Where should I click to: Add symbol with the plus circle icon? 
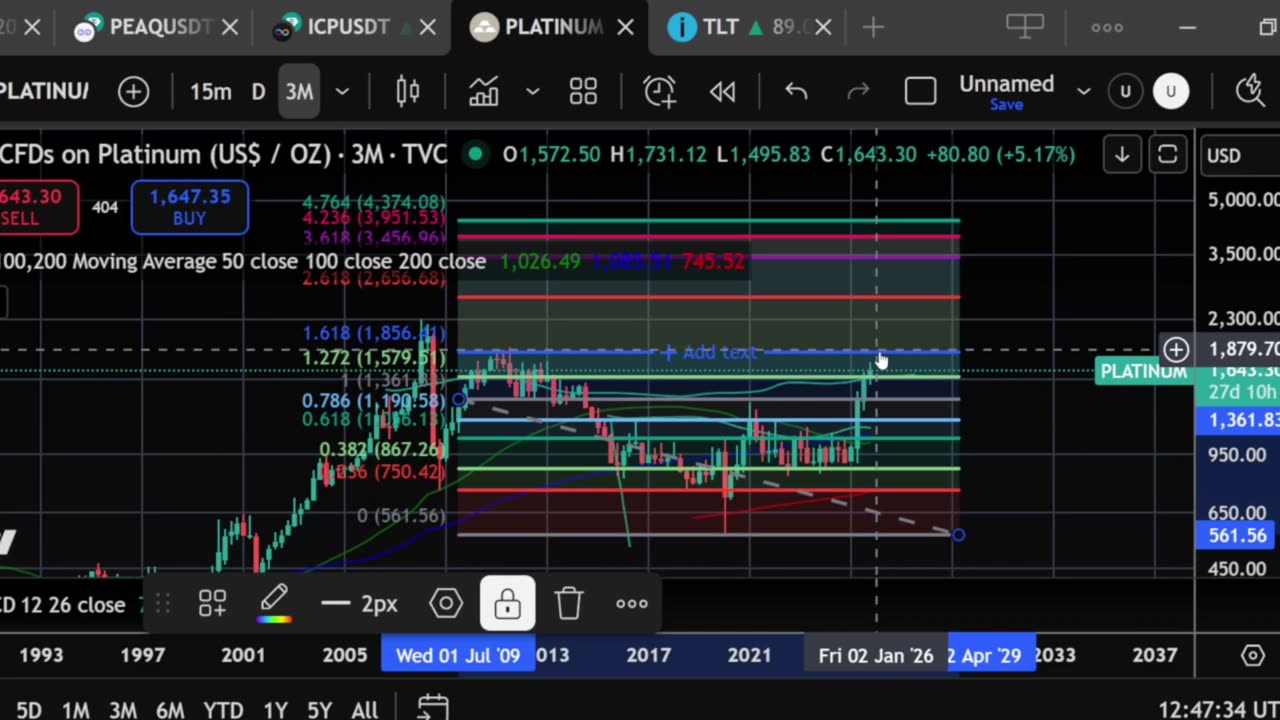[x=133, y=92]
